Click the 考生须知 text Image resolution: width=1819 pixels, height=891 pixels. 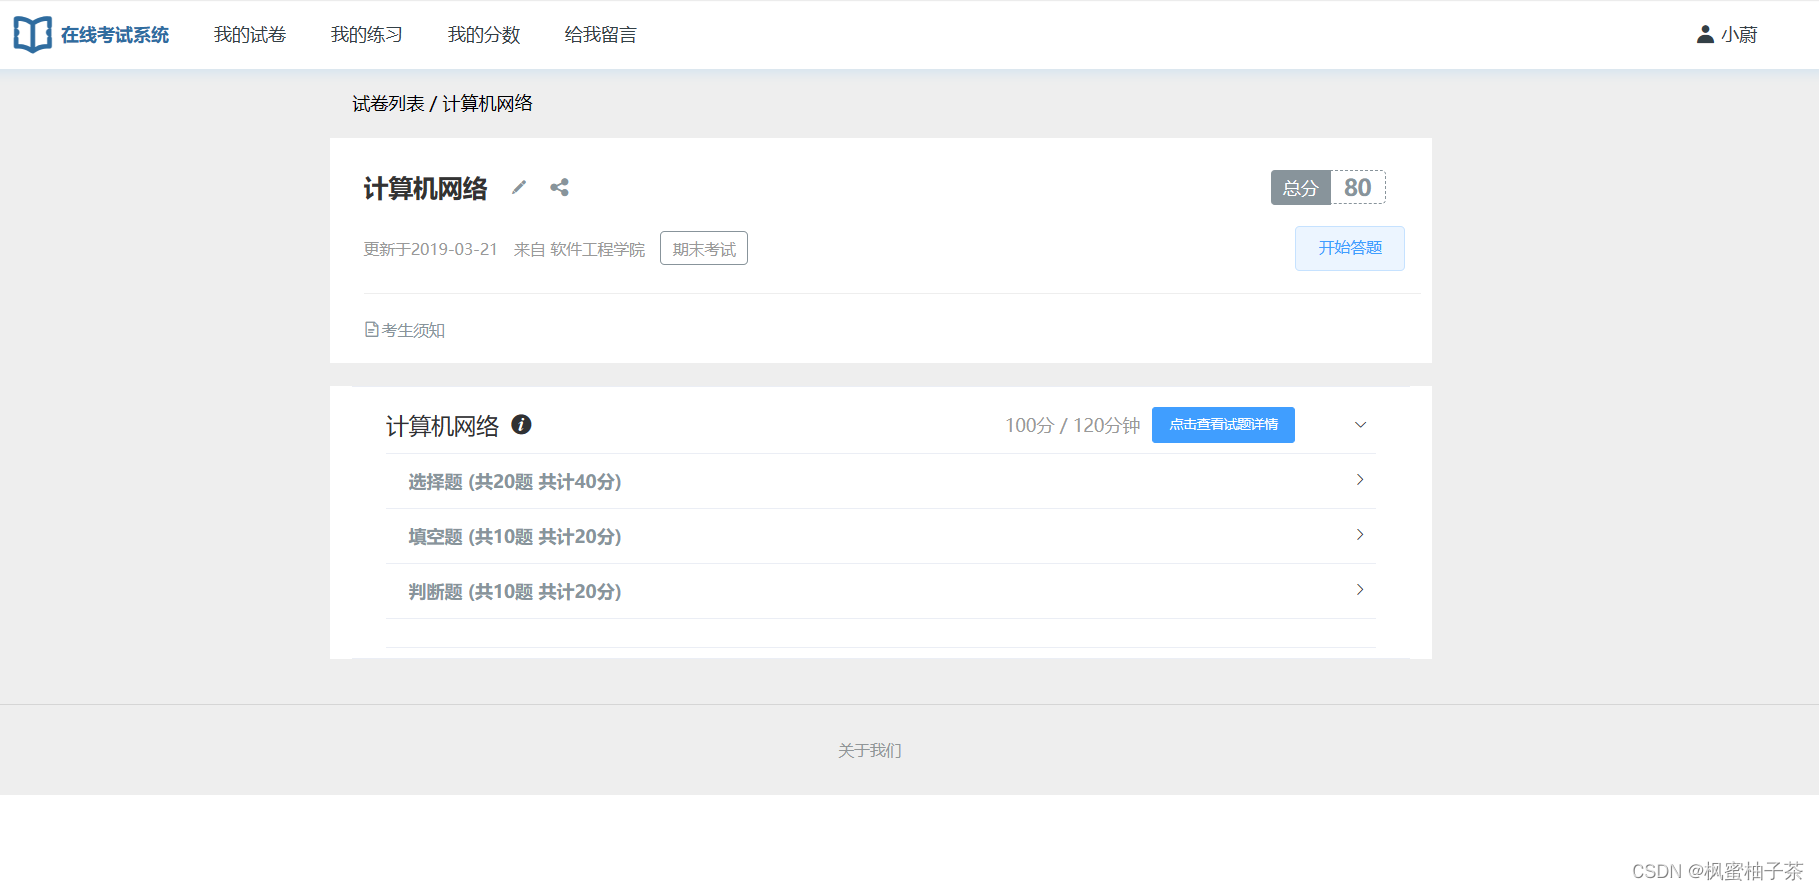[x=413, y=330]
